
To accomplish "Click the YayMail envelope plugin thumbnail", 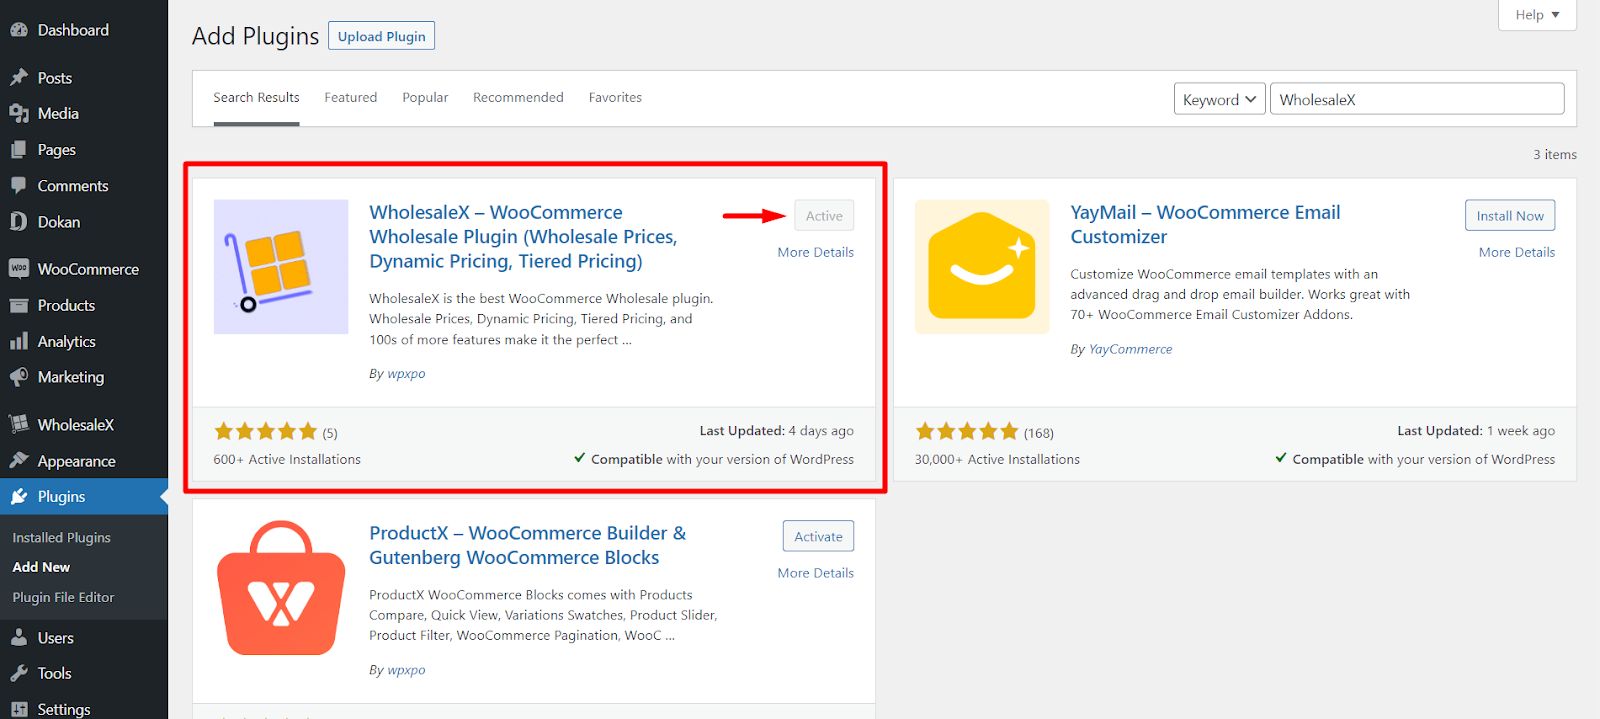I will (x=982, y=267).
